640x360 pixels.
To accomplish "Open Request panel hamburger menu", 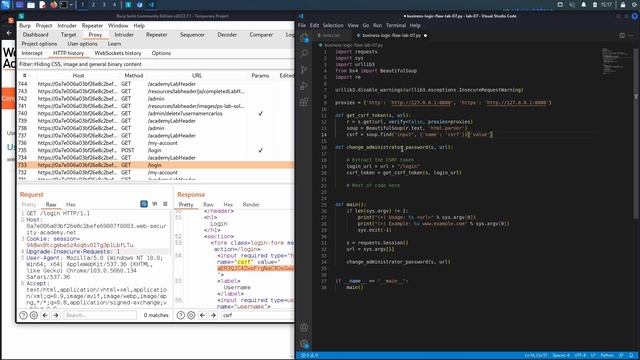I will tap(165, 204).
